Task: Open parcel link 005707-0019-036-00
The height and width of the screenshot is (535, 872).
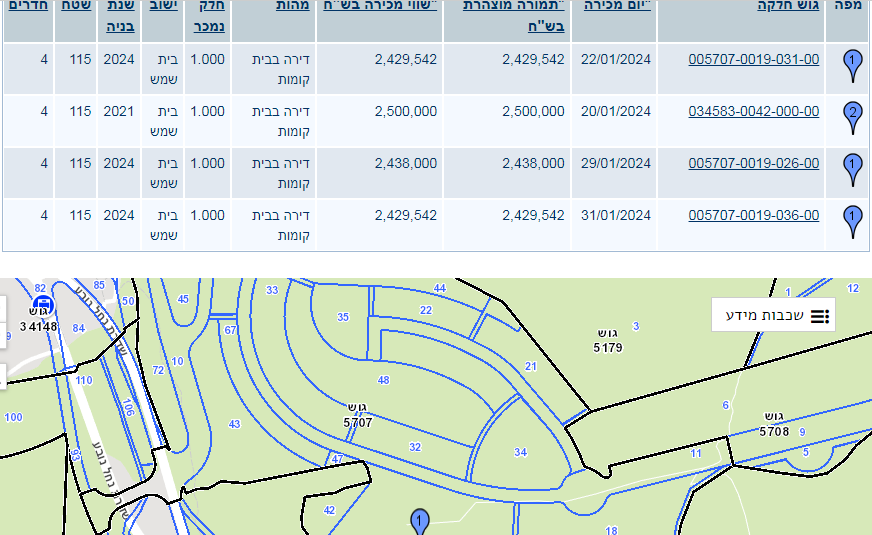Action: (x=754, y=215)
